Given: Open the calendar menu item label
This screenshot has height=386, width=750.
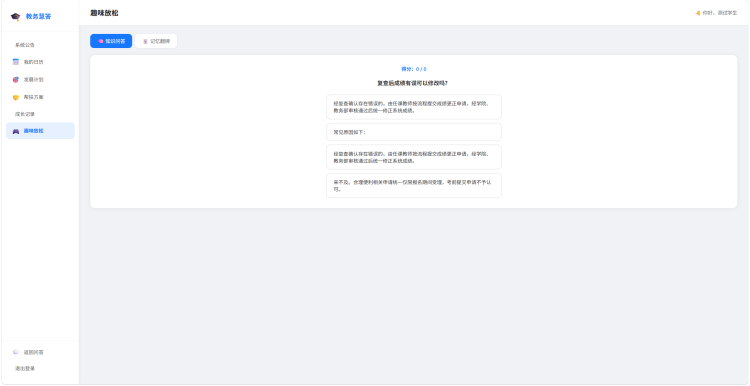Looking at the screenshot, I should point(33,62).
